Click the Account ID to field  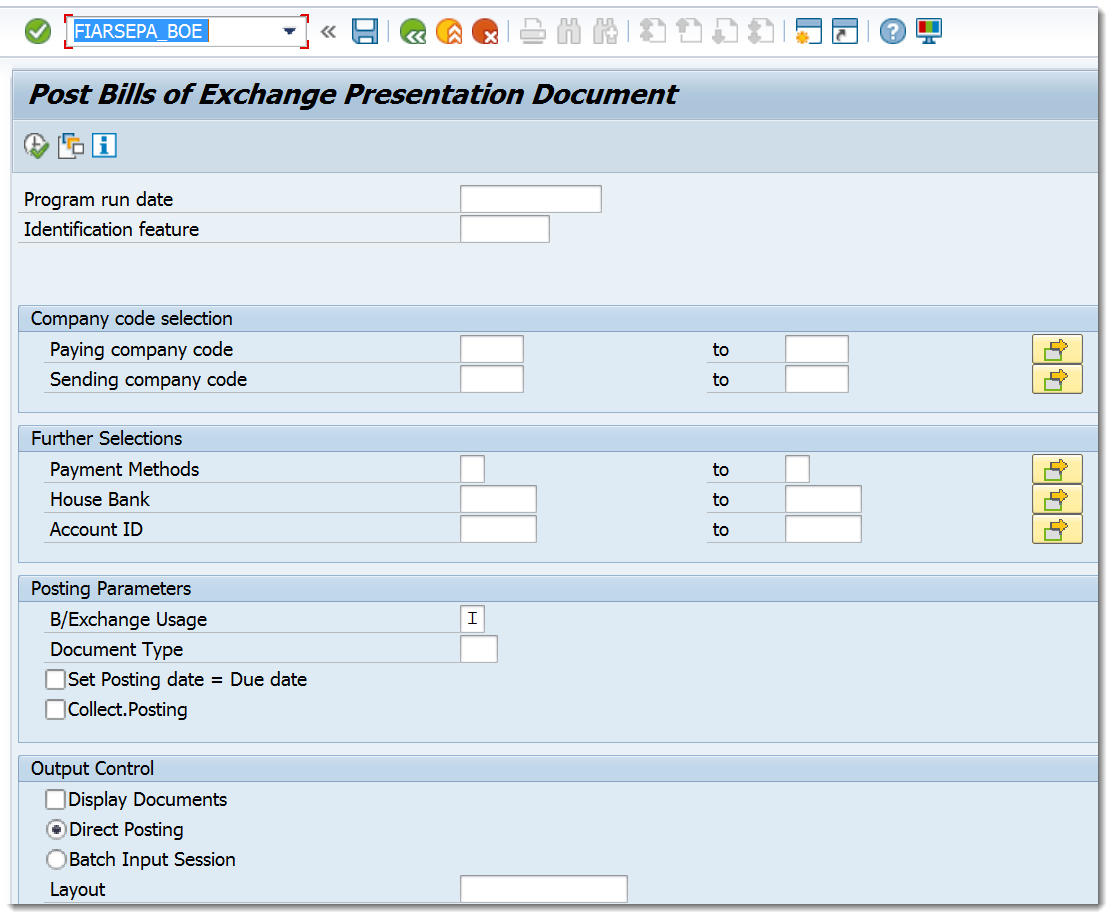tap(823, 529)
